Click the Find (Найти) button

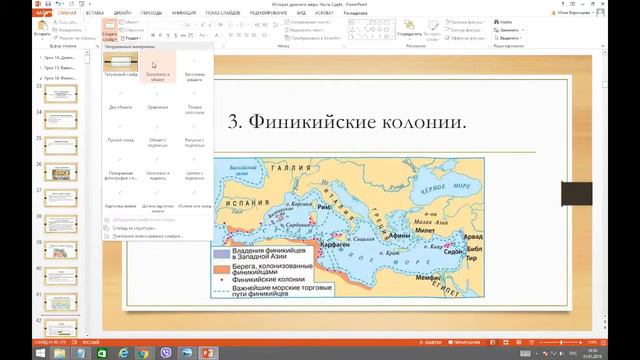[x=503, y=22]
